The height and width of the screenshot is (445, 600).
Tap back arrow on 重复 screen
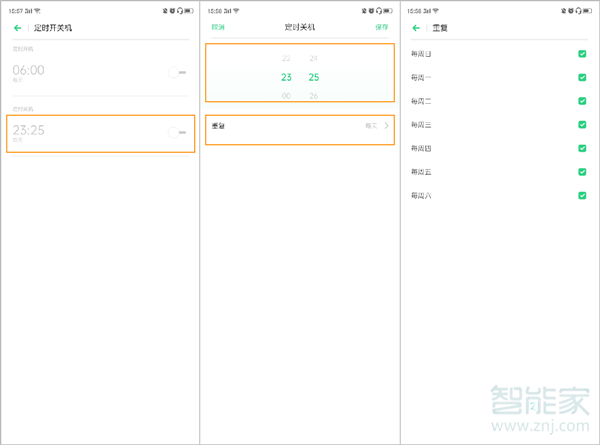(x=416, y=28)
